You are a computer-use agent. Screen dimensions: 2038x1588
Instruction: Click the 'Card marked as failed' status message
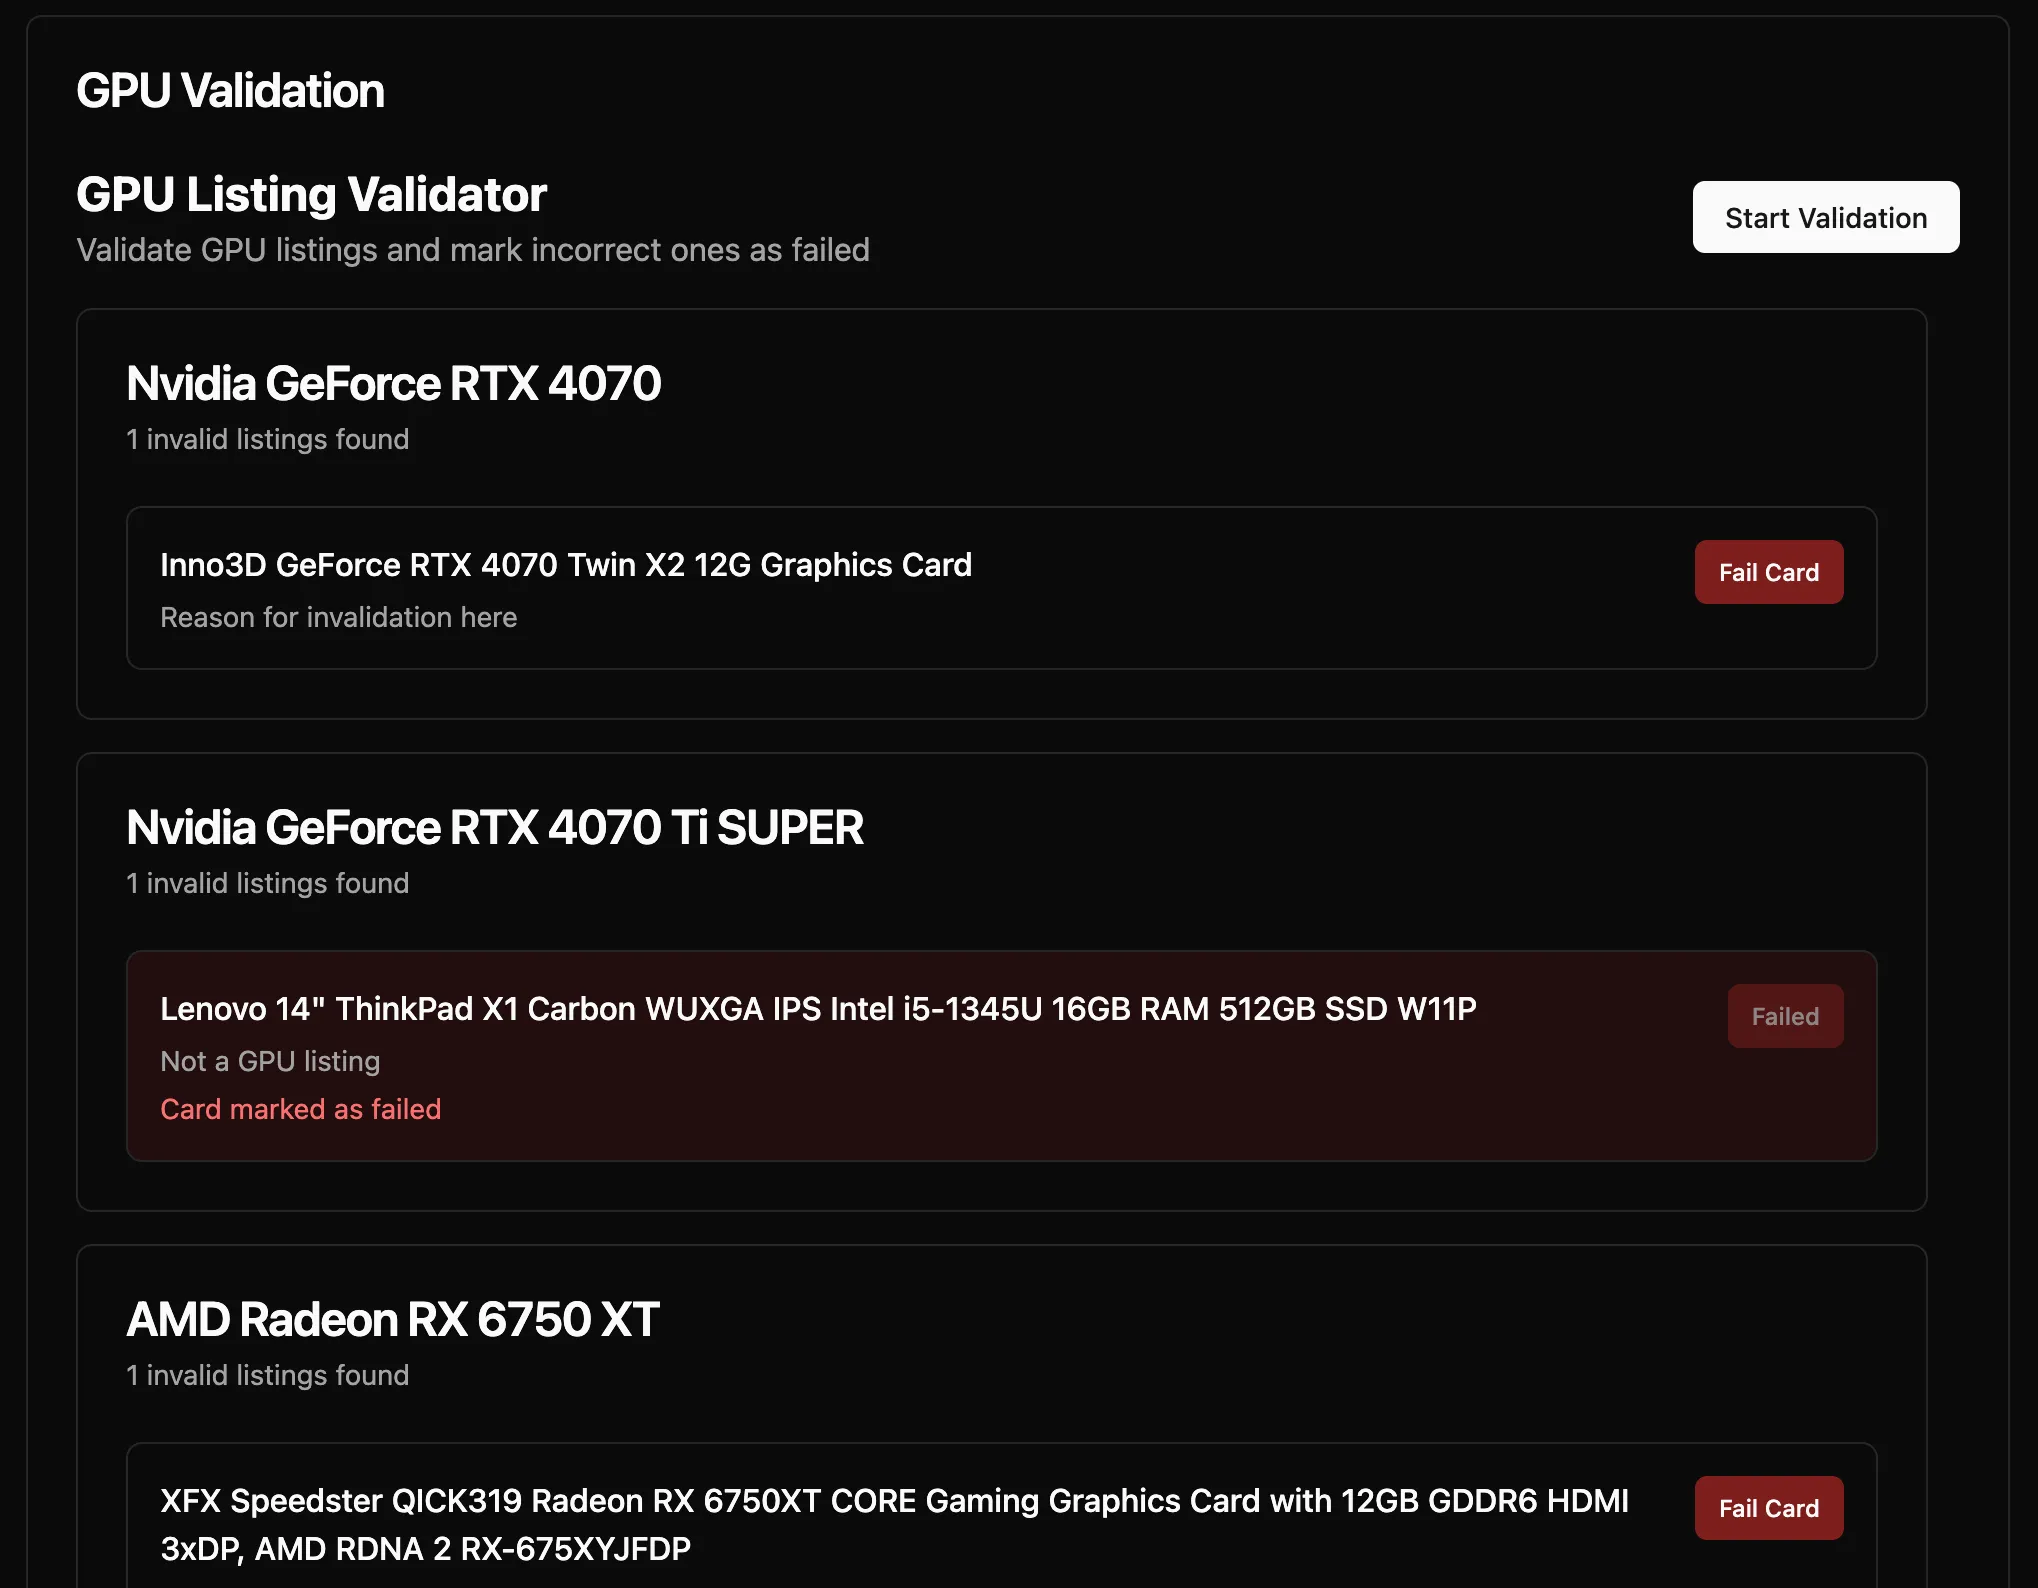300,1109
